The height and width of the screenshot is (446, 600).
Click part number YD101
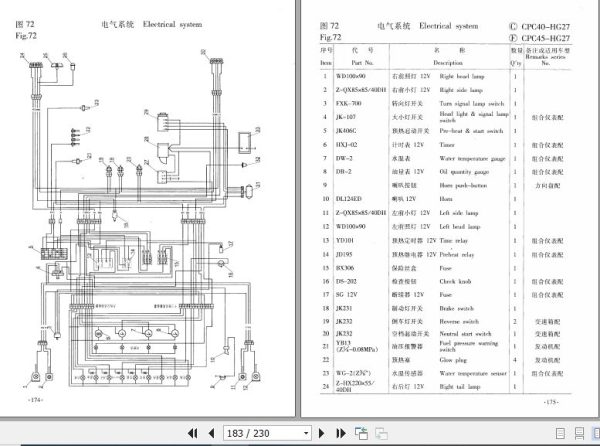tap(344, 241)
